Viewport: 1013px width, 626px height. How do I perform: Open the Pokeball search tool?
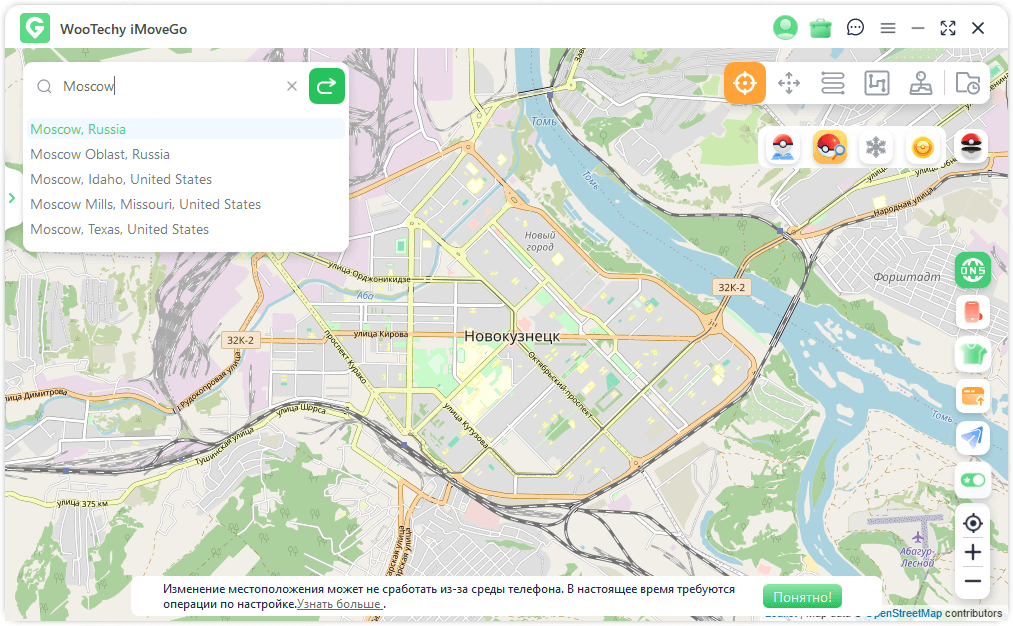(x=830, y=148)
